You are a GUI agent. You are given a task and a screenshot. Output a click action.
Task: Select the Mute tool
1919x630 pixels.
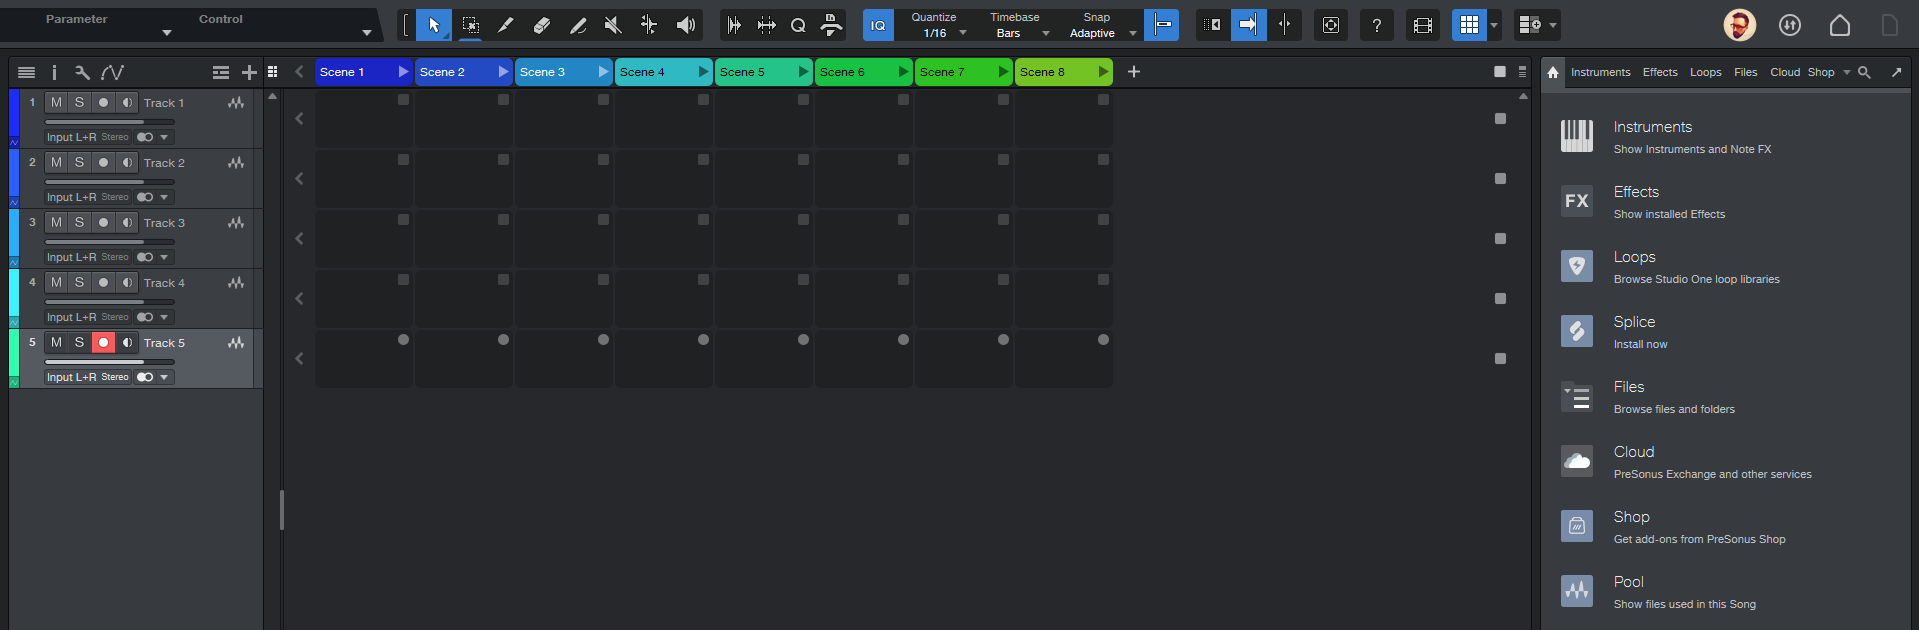[x=613, y=25]
